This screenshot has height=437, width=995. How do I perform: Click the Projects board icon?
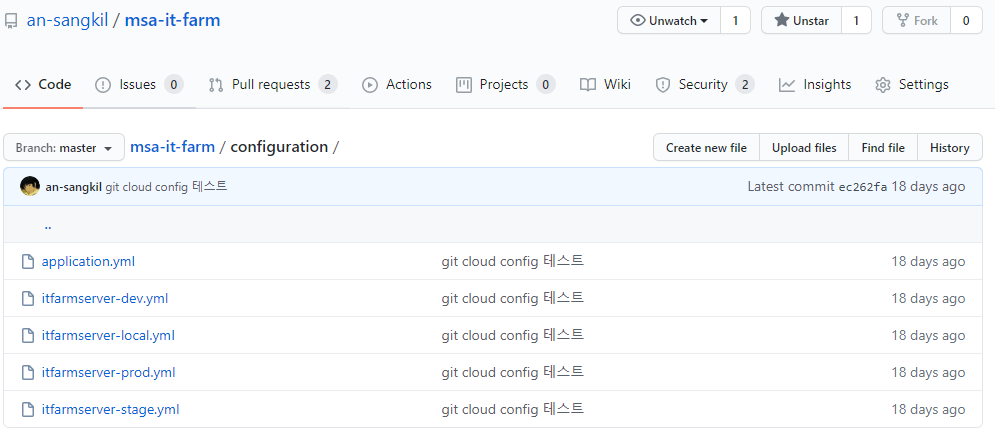coord(464,85)
